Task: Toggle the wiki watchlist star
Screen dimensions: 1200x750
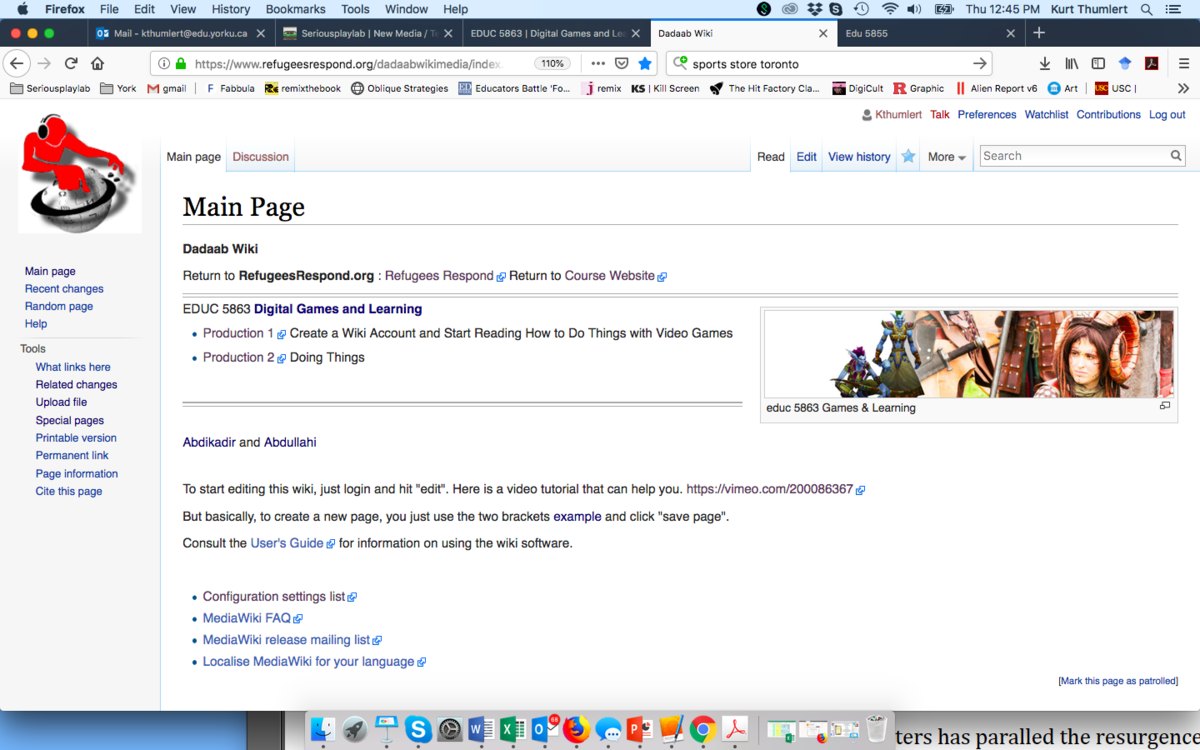Action: click(908, 156)
